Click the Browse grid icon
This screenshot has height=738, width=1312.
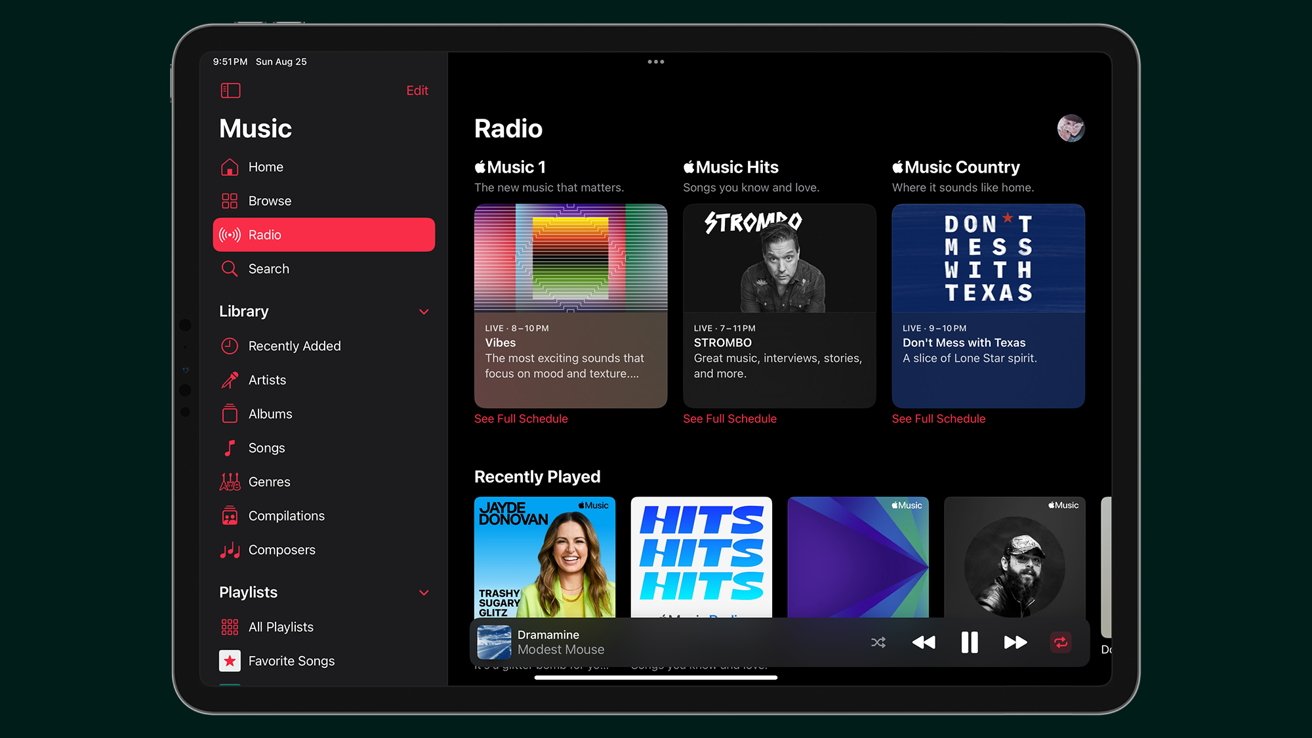coord(230,201)
